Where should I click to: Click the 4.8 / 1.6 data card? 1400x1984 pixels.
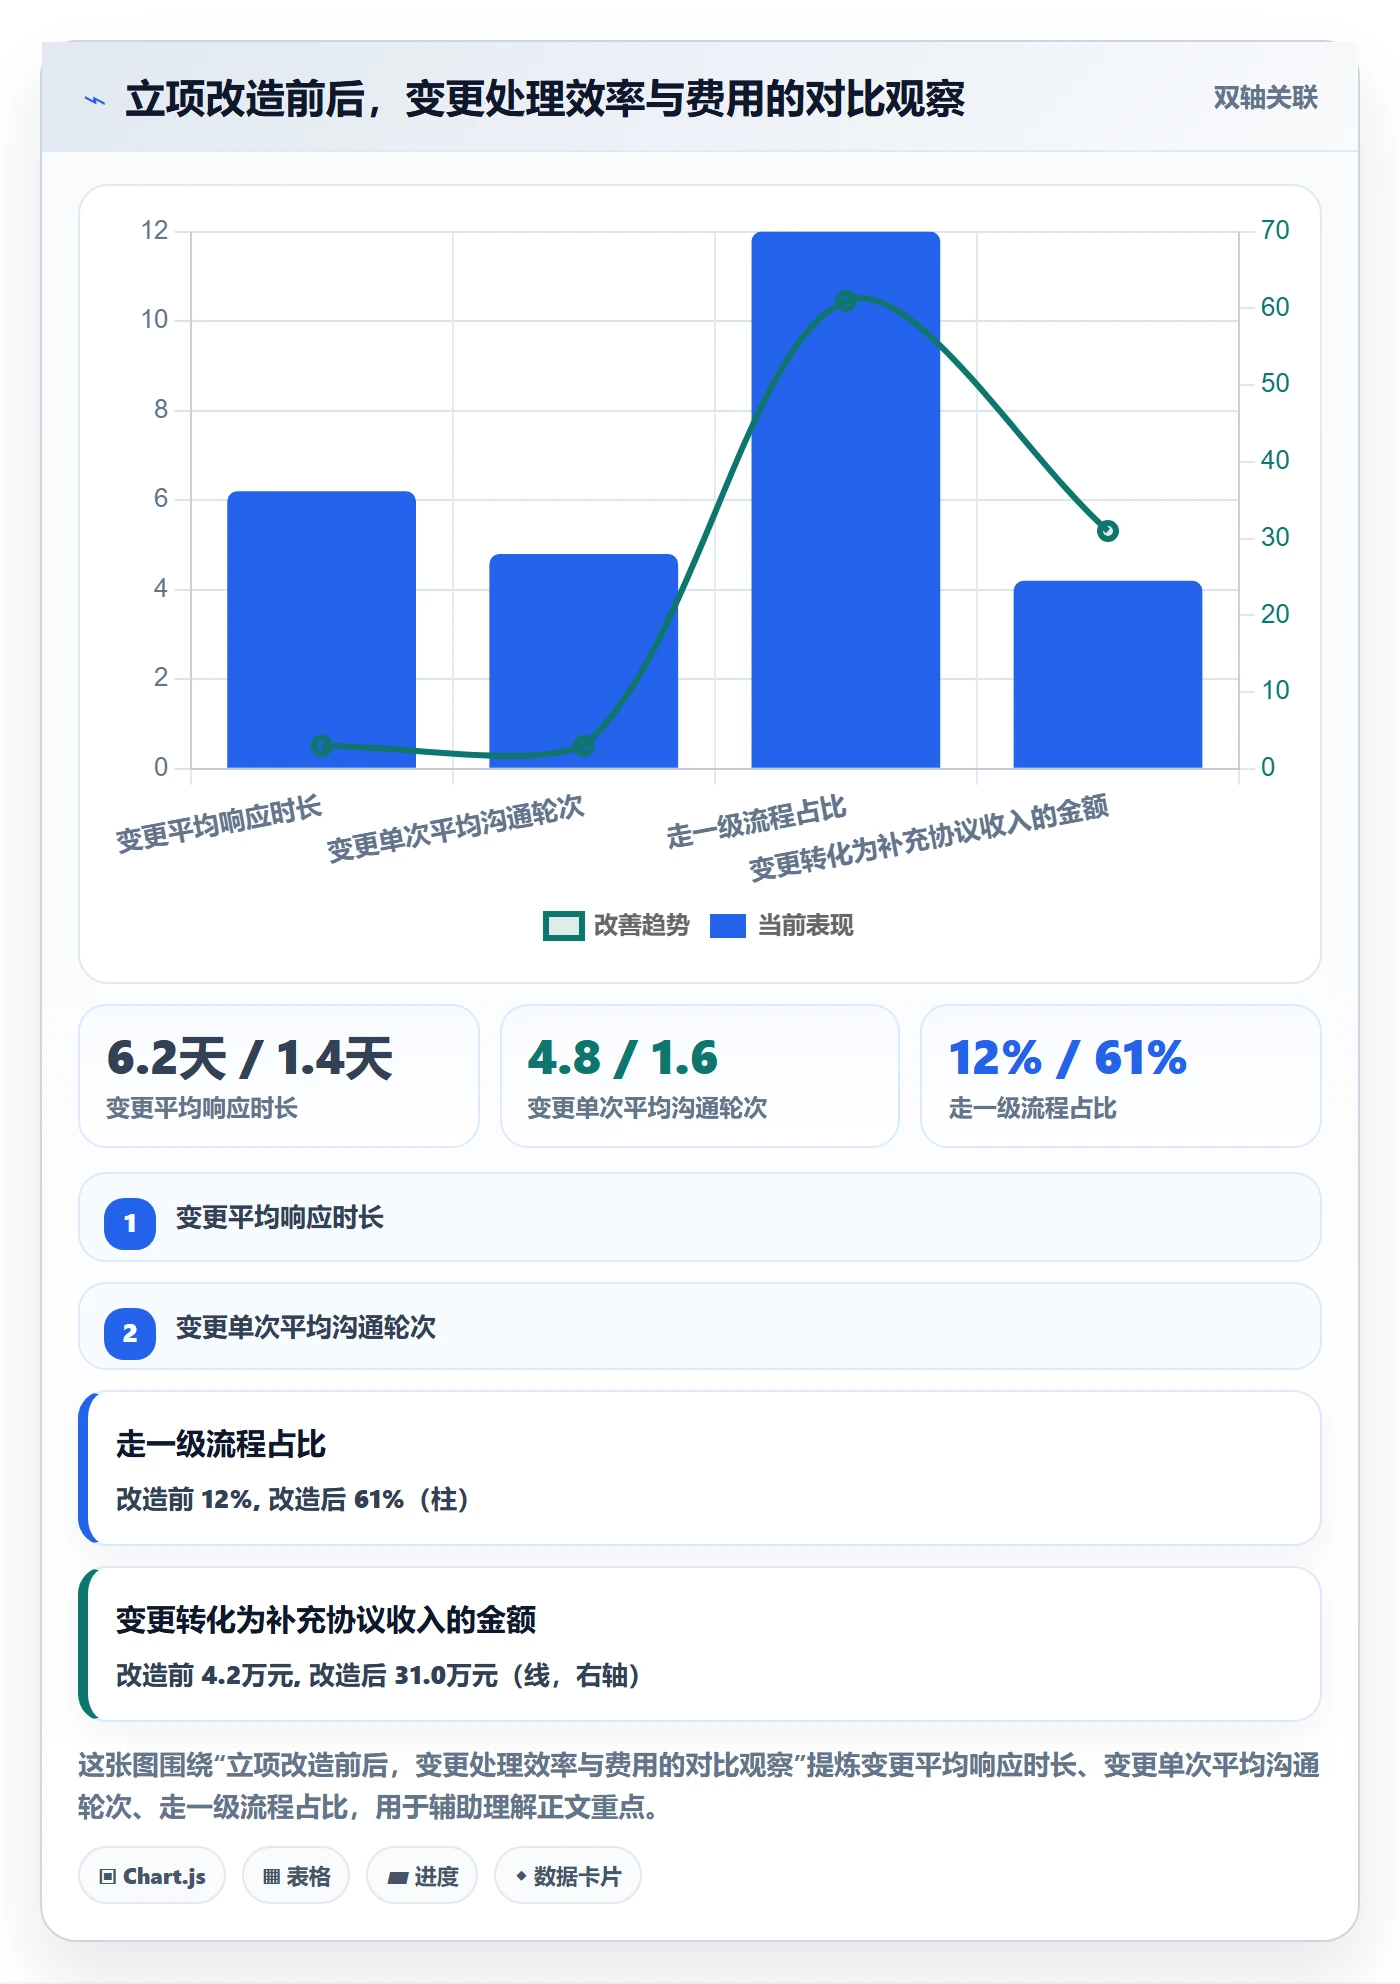pos(700,1076)
